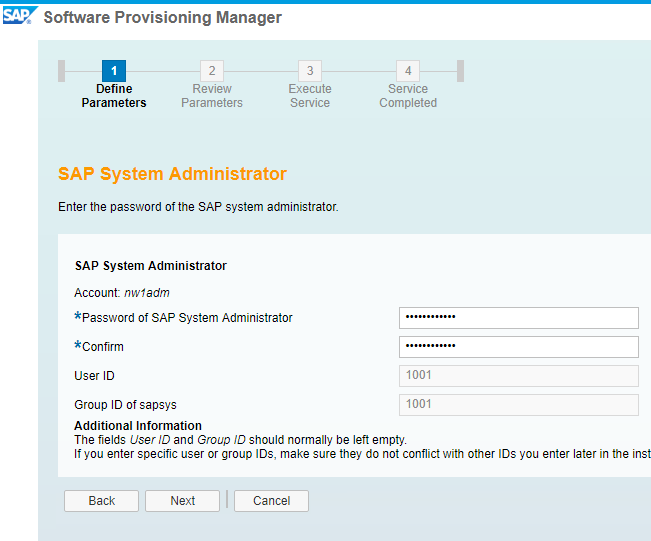Focus the Password of SAP System Administrator field
The height and width of the screenshot is (541, 651).
click(x=519, y=318)
